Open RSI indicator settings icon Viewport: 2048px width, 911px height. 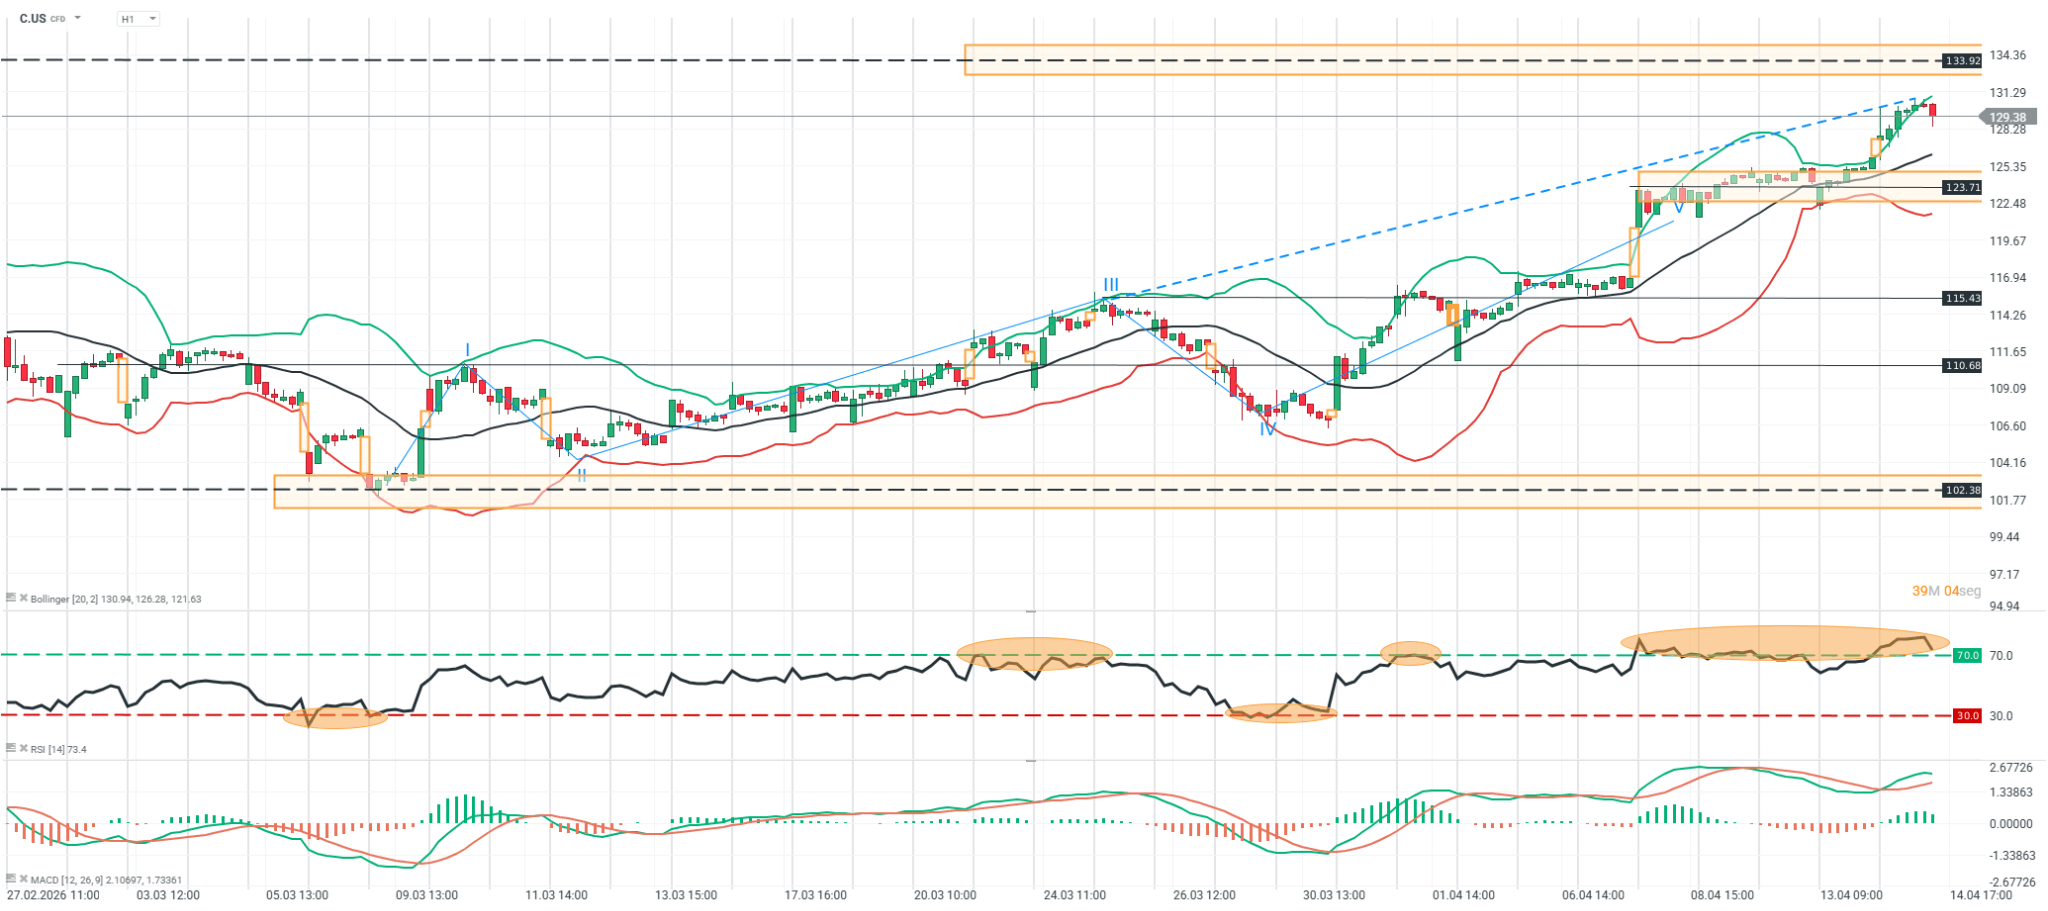[11, 748]
